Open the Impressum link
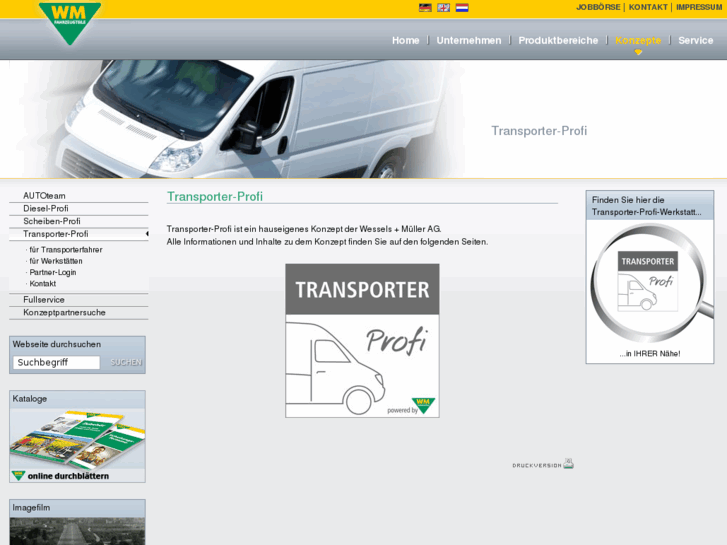 pyautogui.click(x=699, y=7)
